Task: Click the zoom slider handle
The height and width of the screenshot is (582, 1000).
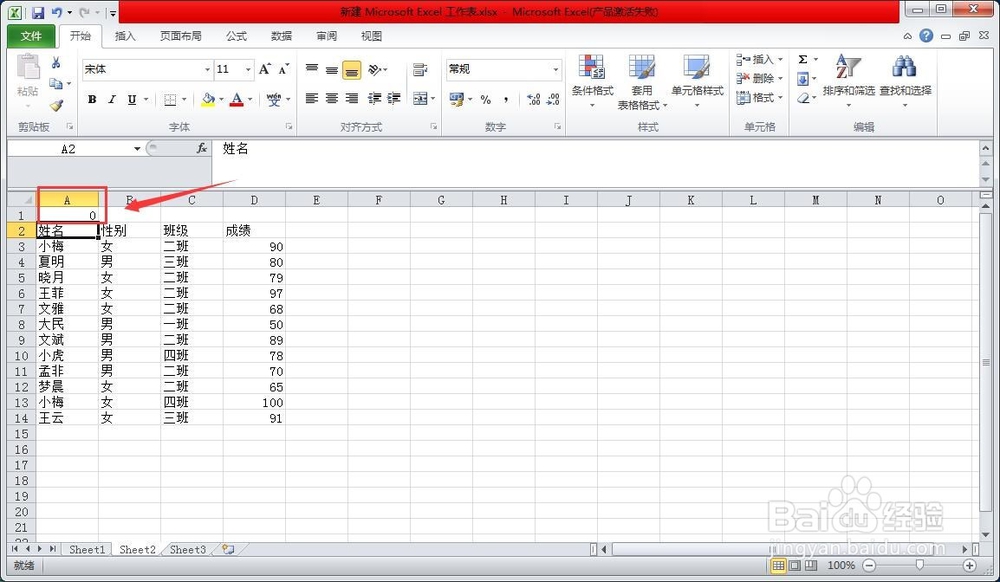Action: (920, 565)
